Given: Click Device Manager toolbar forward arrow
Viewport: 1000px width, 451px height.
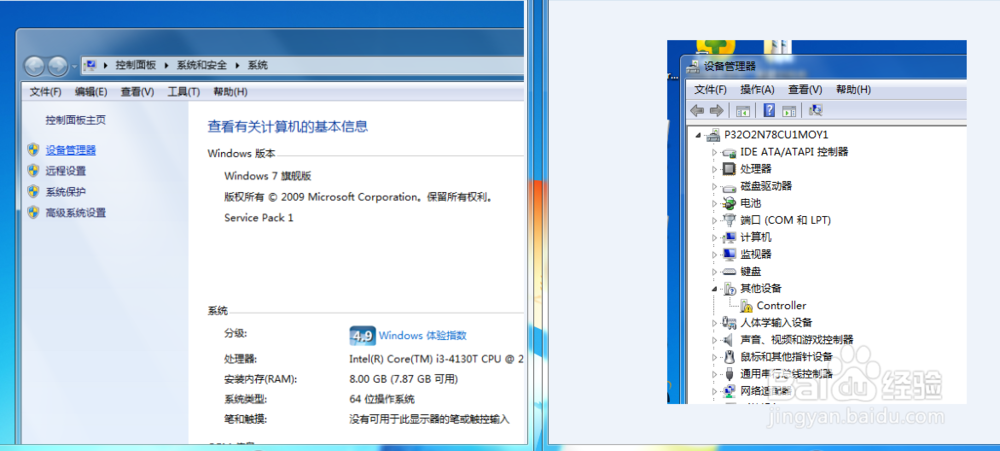Looking at the screenshot, I should point(717,111).
